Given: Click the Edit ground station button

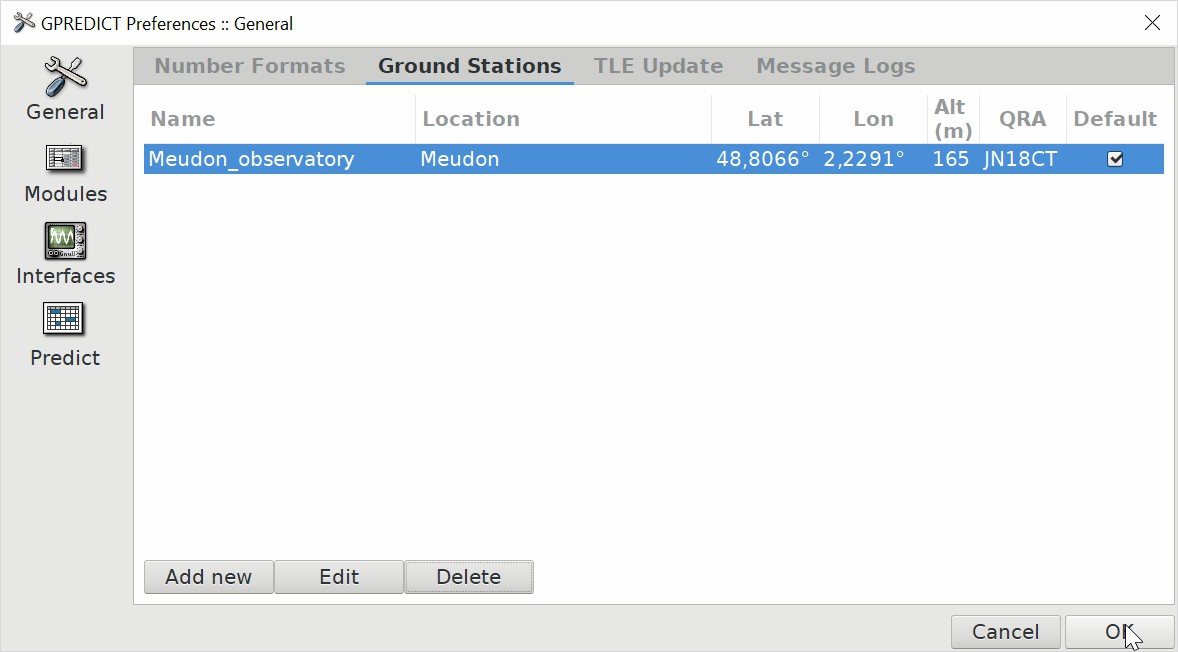Looking at the screenshot, I should coord(339,577).
